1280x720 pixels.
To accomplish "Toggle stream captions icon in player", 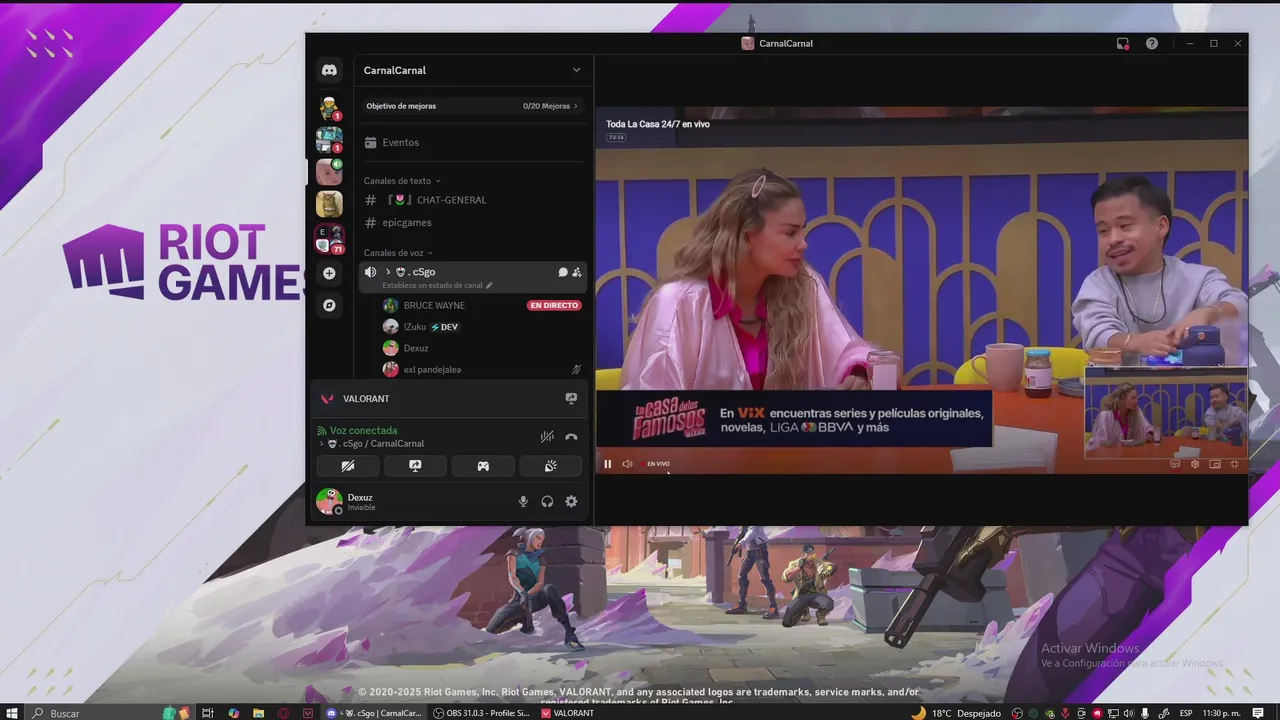I will click(1175, 464).
